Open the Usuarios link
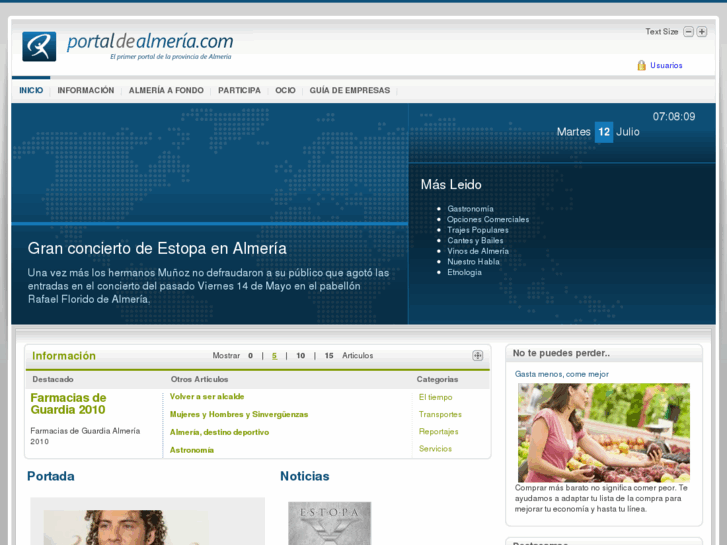727x545 pixels. [666, 65]
